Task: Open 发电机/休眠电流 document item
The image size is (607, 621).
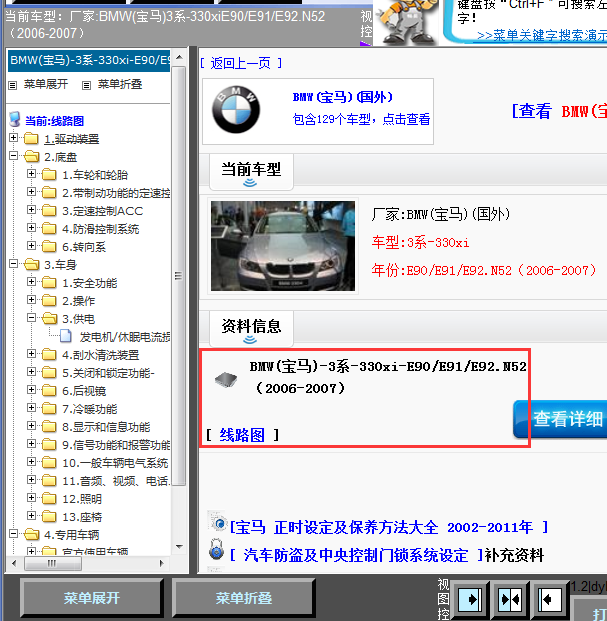Action: pos(125,337)
